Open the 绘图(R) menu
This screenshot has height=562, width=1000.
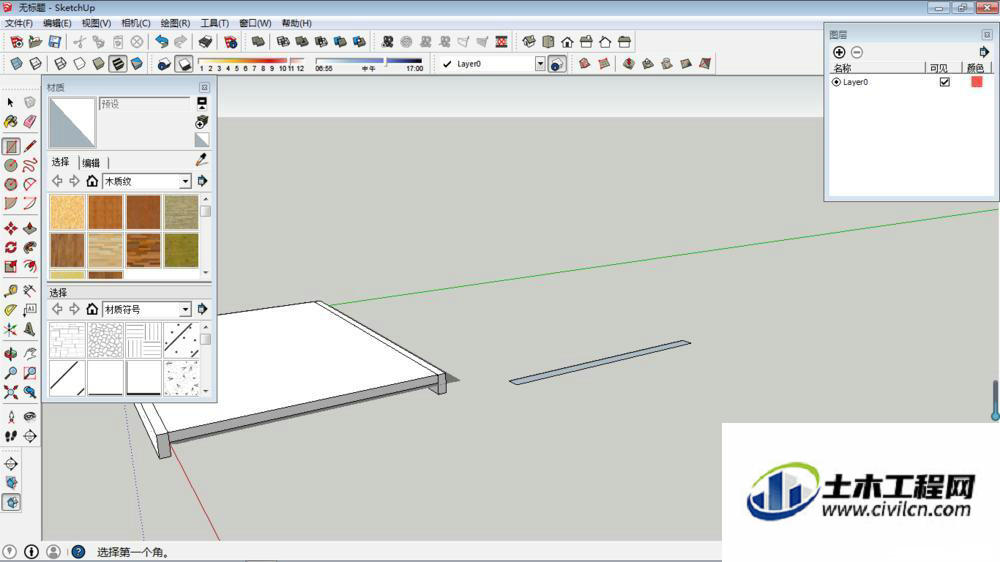point(175,23)
